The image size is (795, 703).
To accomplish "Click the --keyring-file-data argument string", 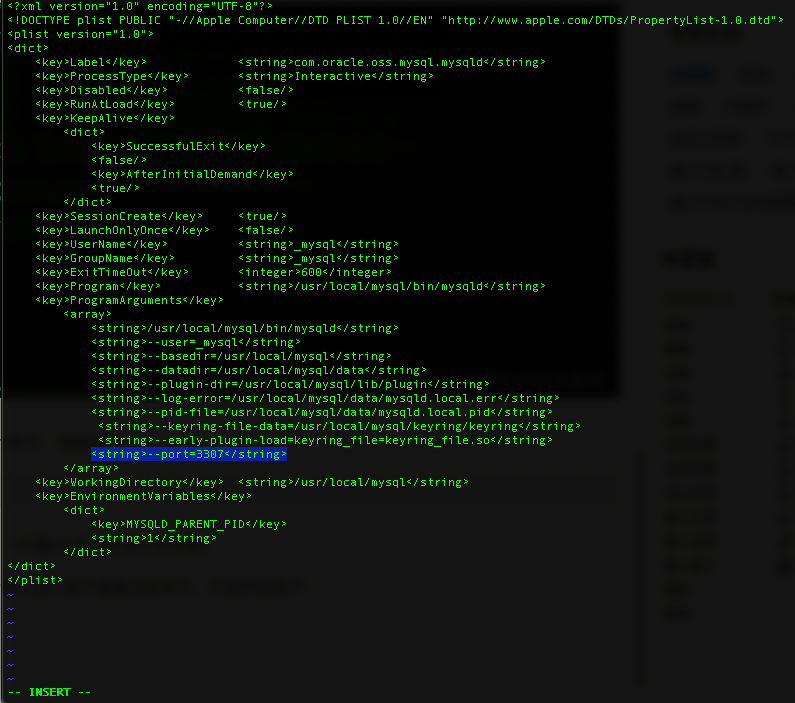I will point(339,427).
